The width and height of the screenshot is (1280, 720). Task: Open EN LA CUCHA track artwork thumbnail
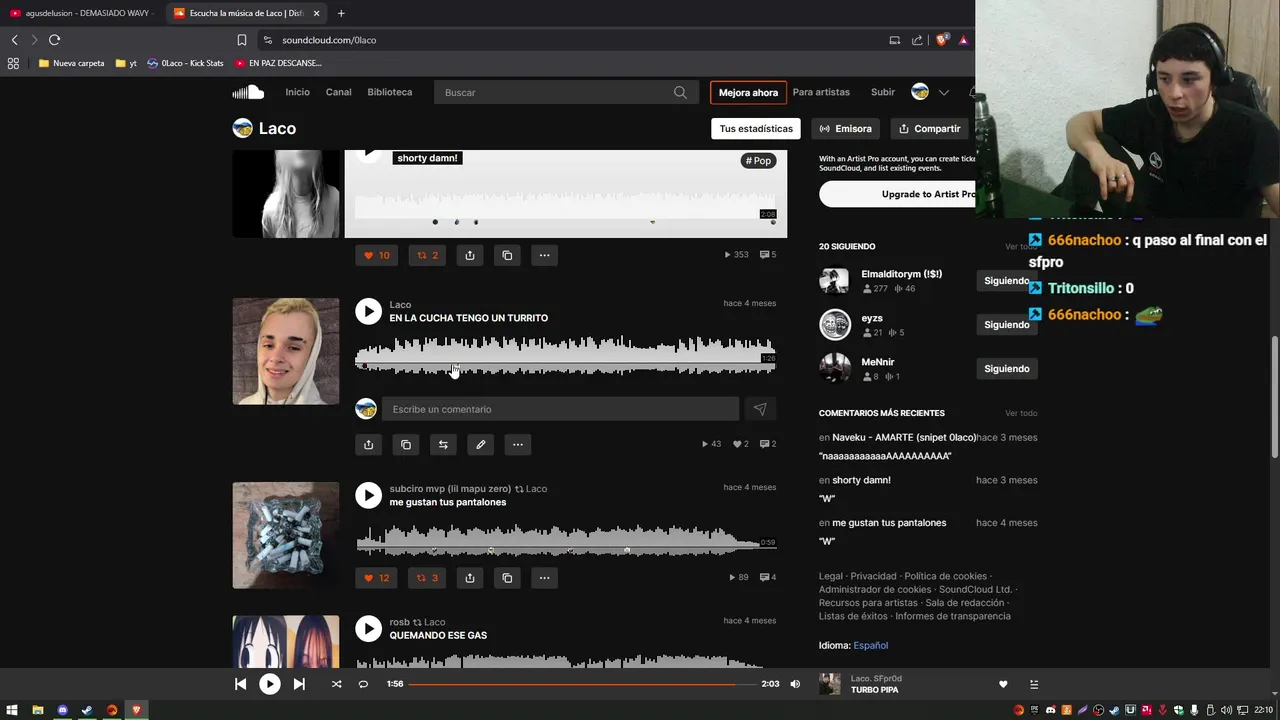click(x=286, y=351)
